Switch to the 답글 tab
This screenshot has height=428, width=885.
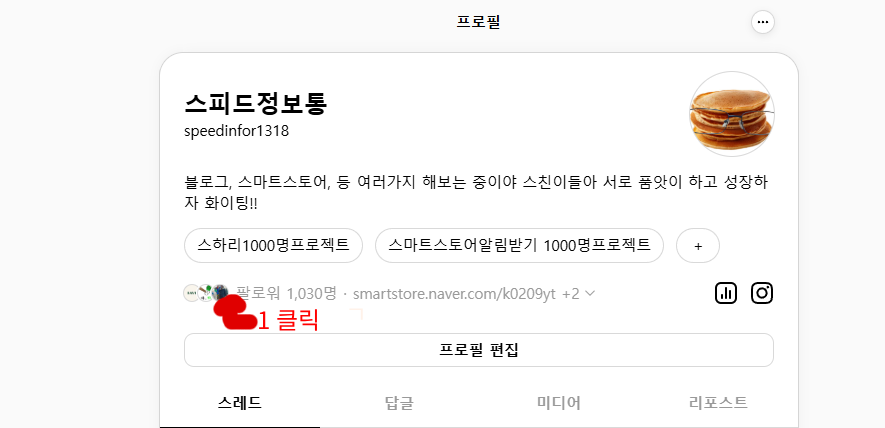pos(399,403)
